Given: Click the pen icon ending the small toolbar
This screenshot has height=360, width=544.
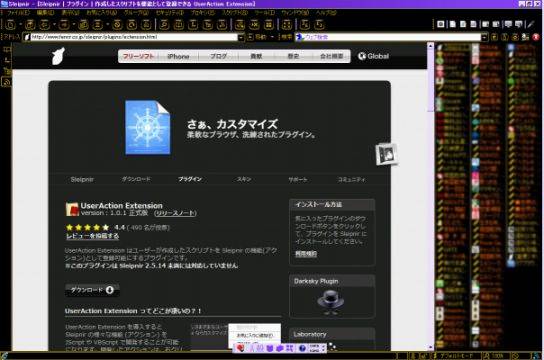Looking at the screenshot, I should [x=531, y=24].
